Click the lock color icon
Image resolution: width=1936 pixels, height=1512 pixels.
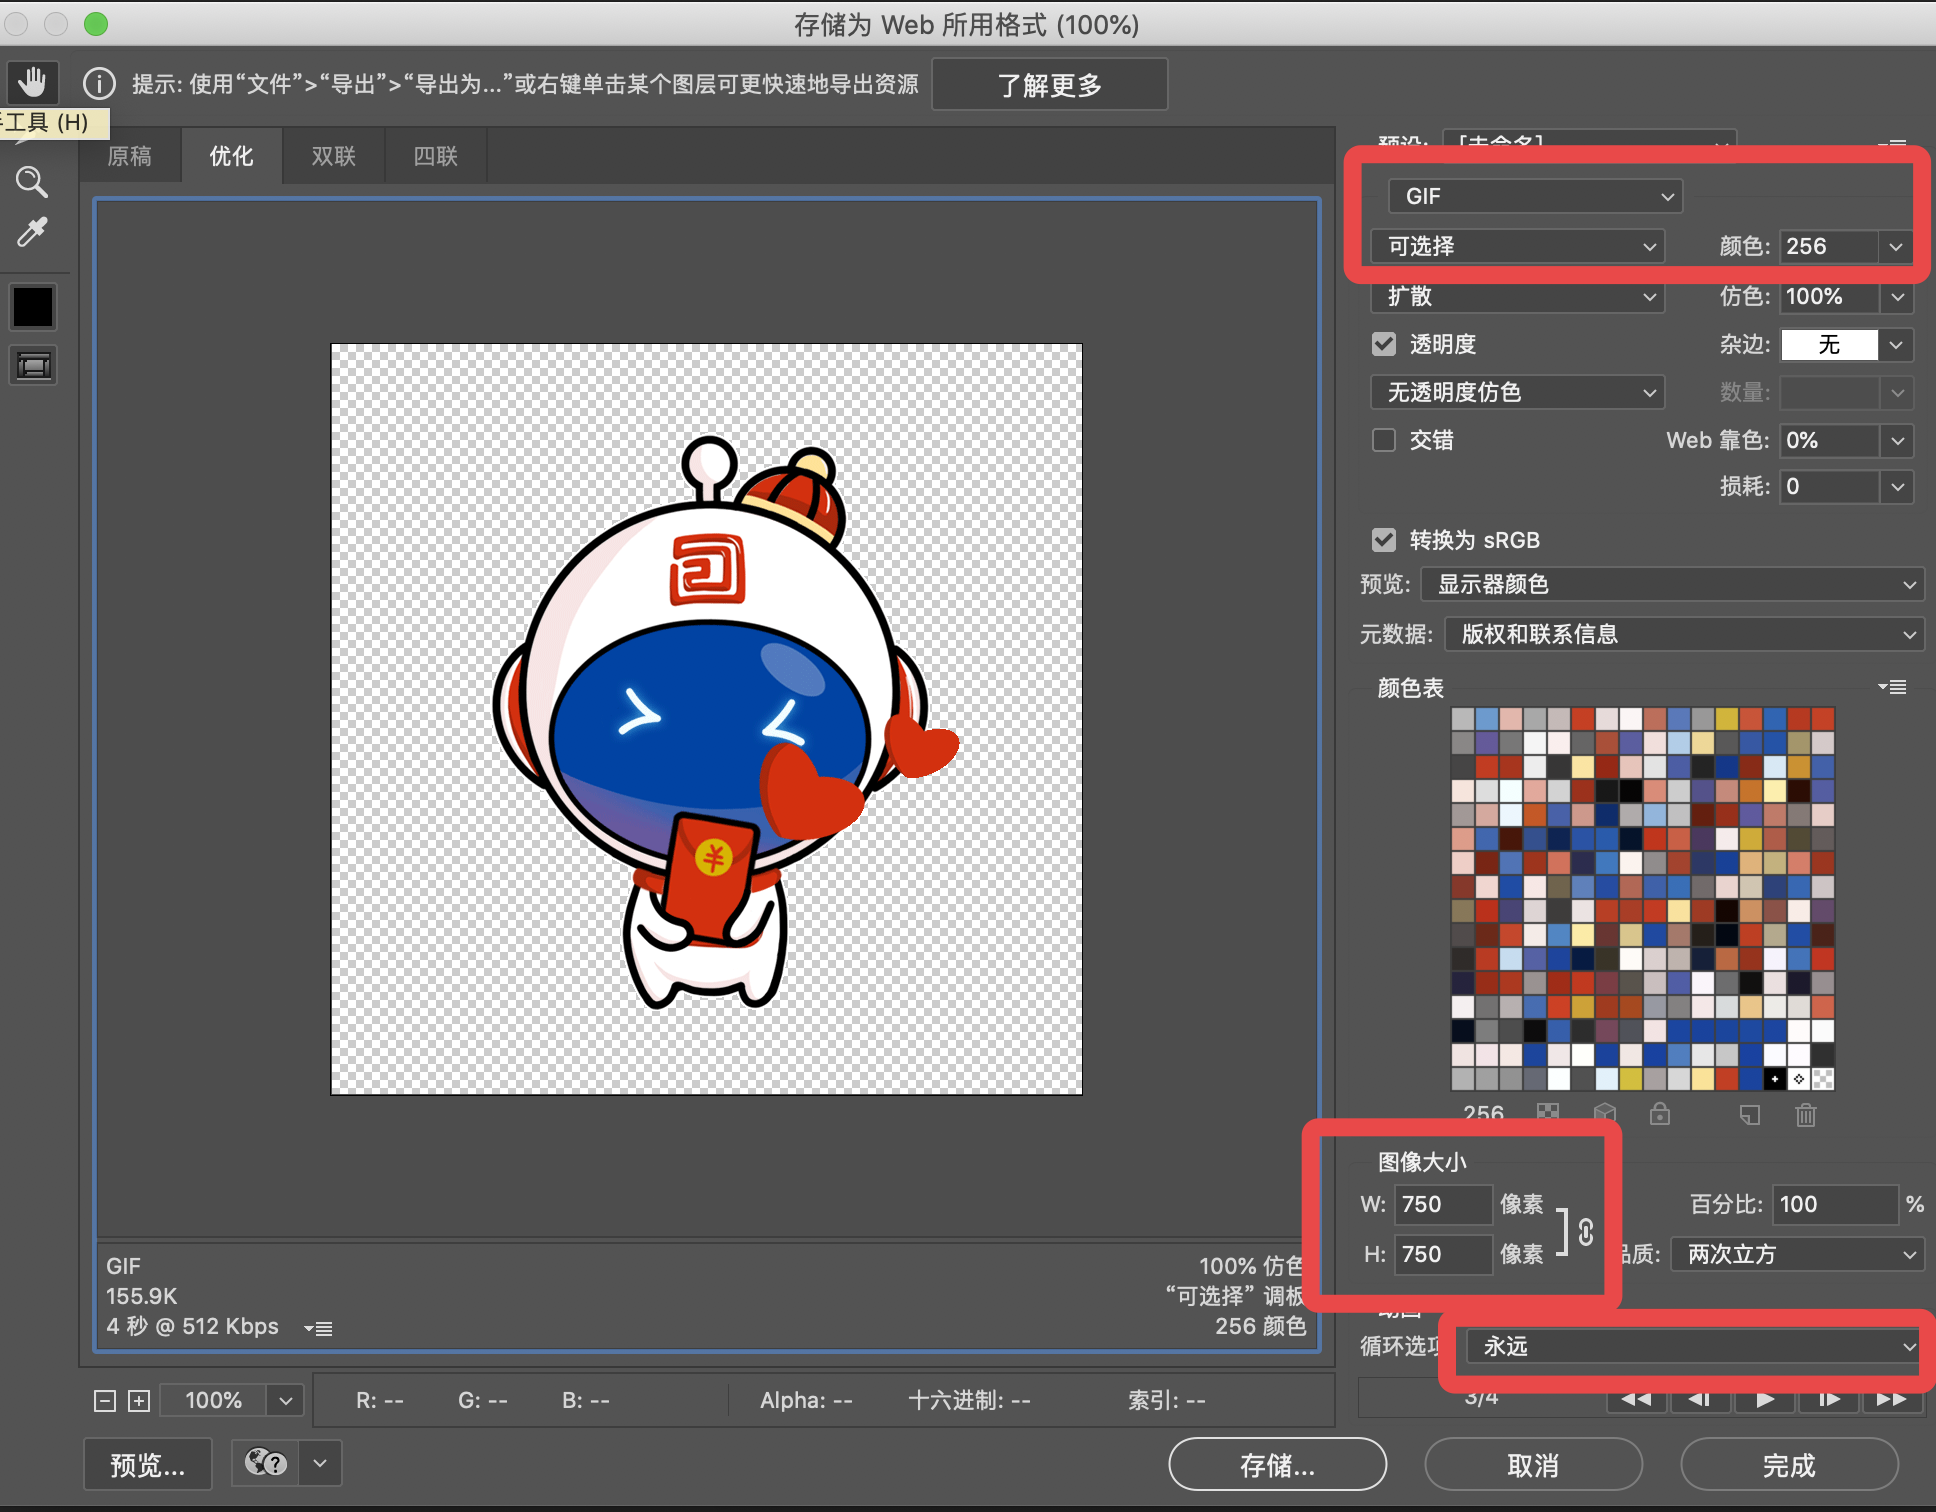coord(1660,1114)
